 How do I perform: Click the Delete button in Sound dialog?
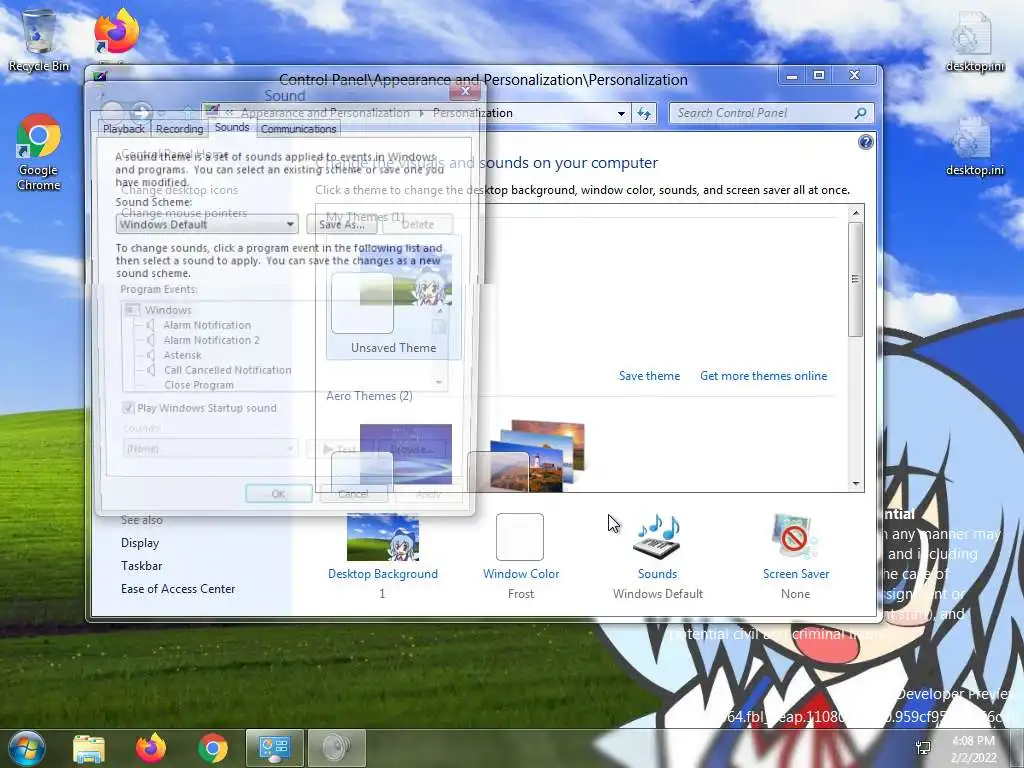(417, 224)
